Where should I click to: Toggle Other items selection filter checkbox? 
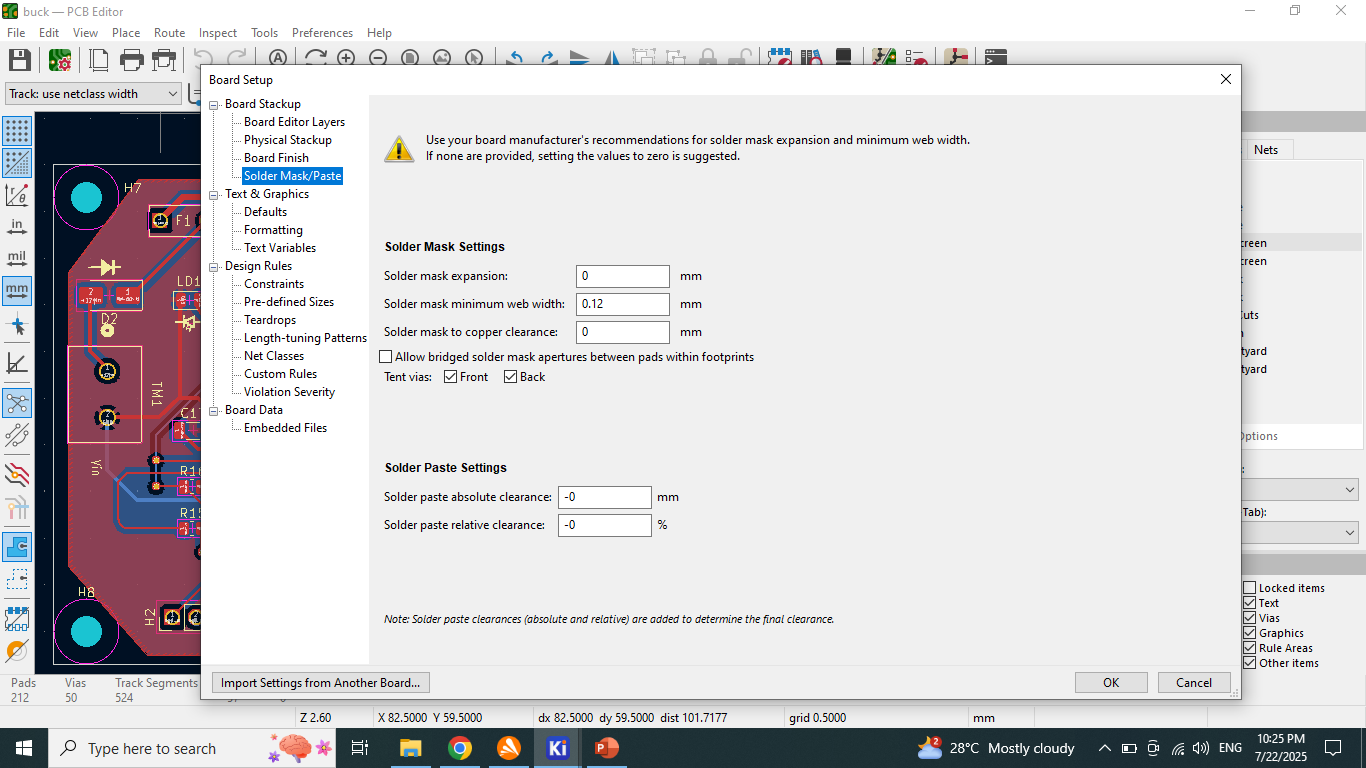(x=1249, y=663)
